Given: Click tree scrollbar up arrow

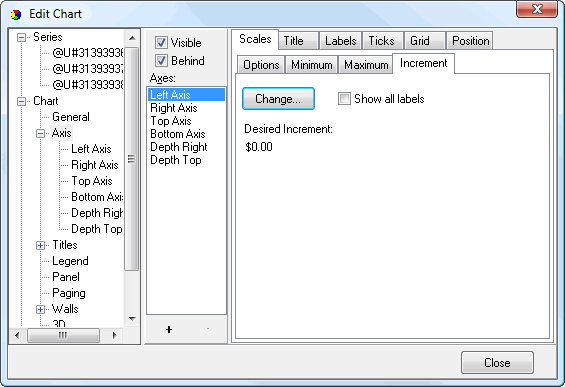Looking at the screenshot, I should click(x=132, y=38).
